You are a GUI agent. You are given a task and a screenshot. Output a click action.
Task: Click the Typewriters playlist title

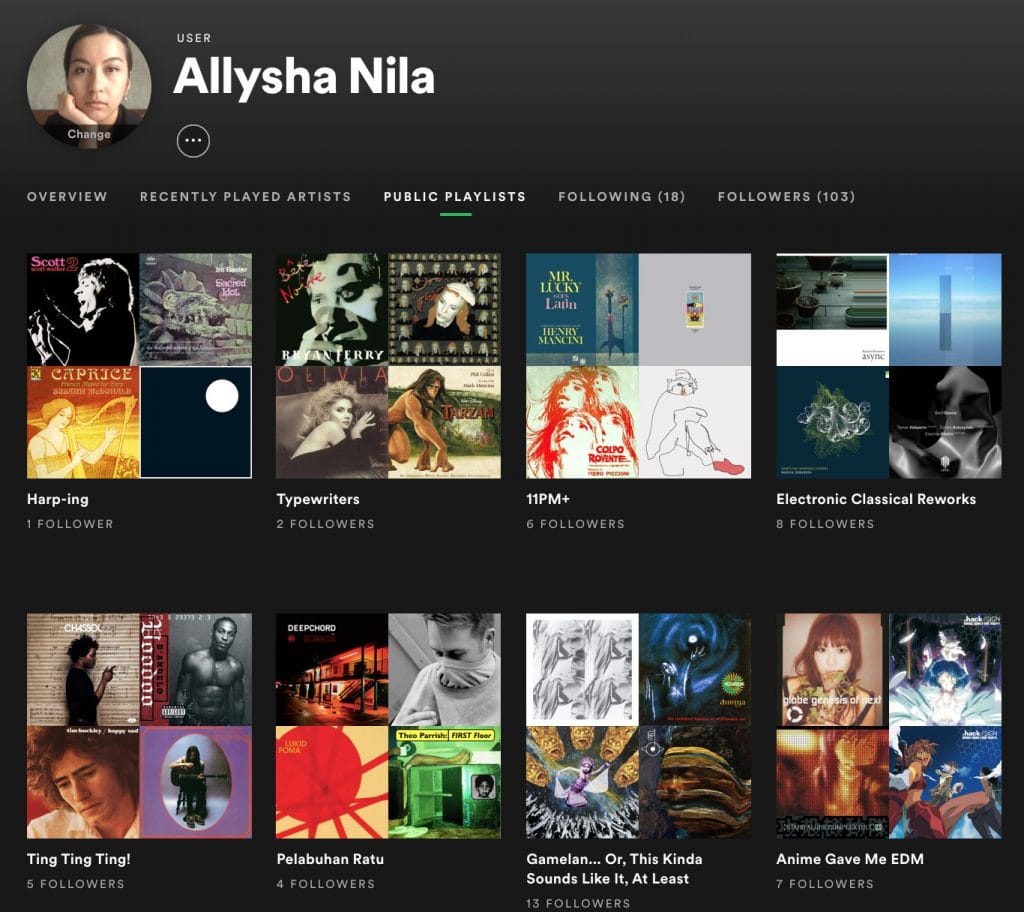pyautogui.click(x=318, y=499)
